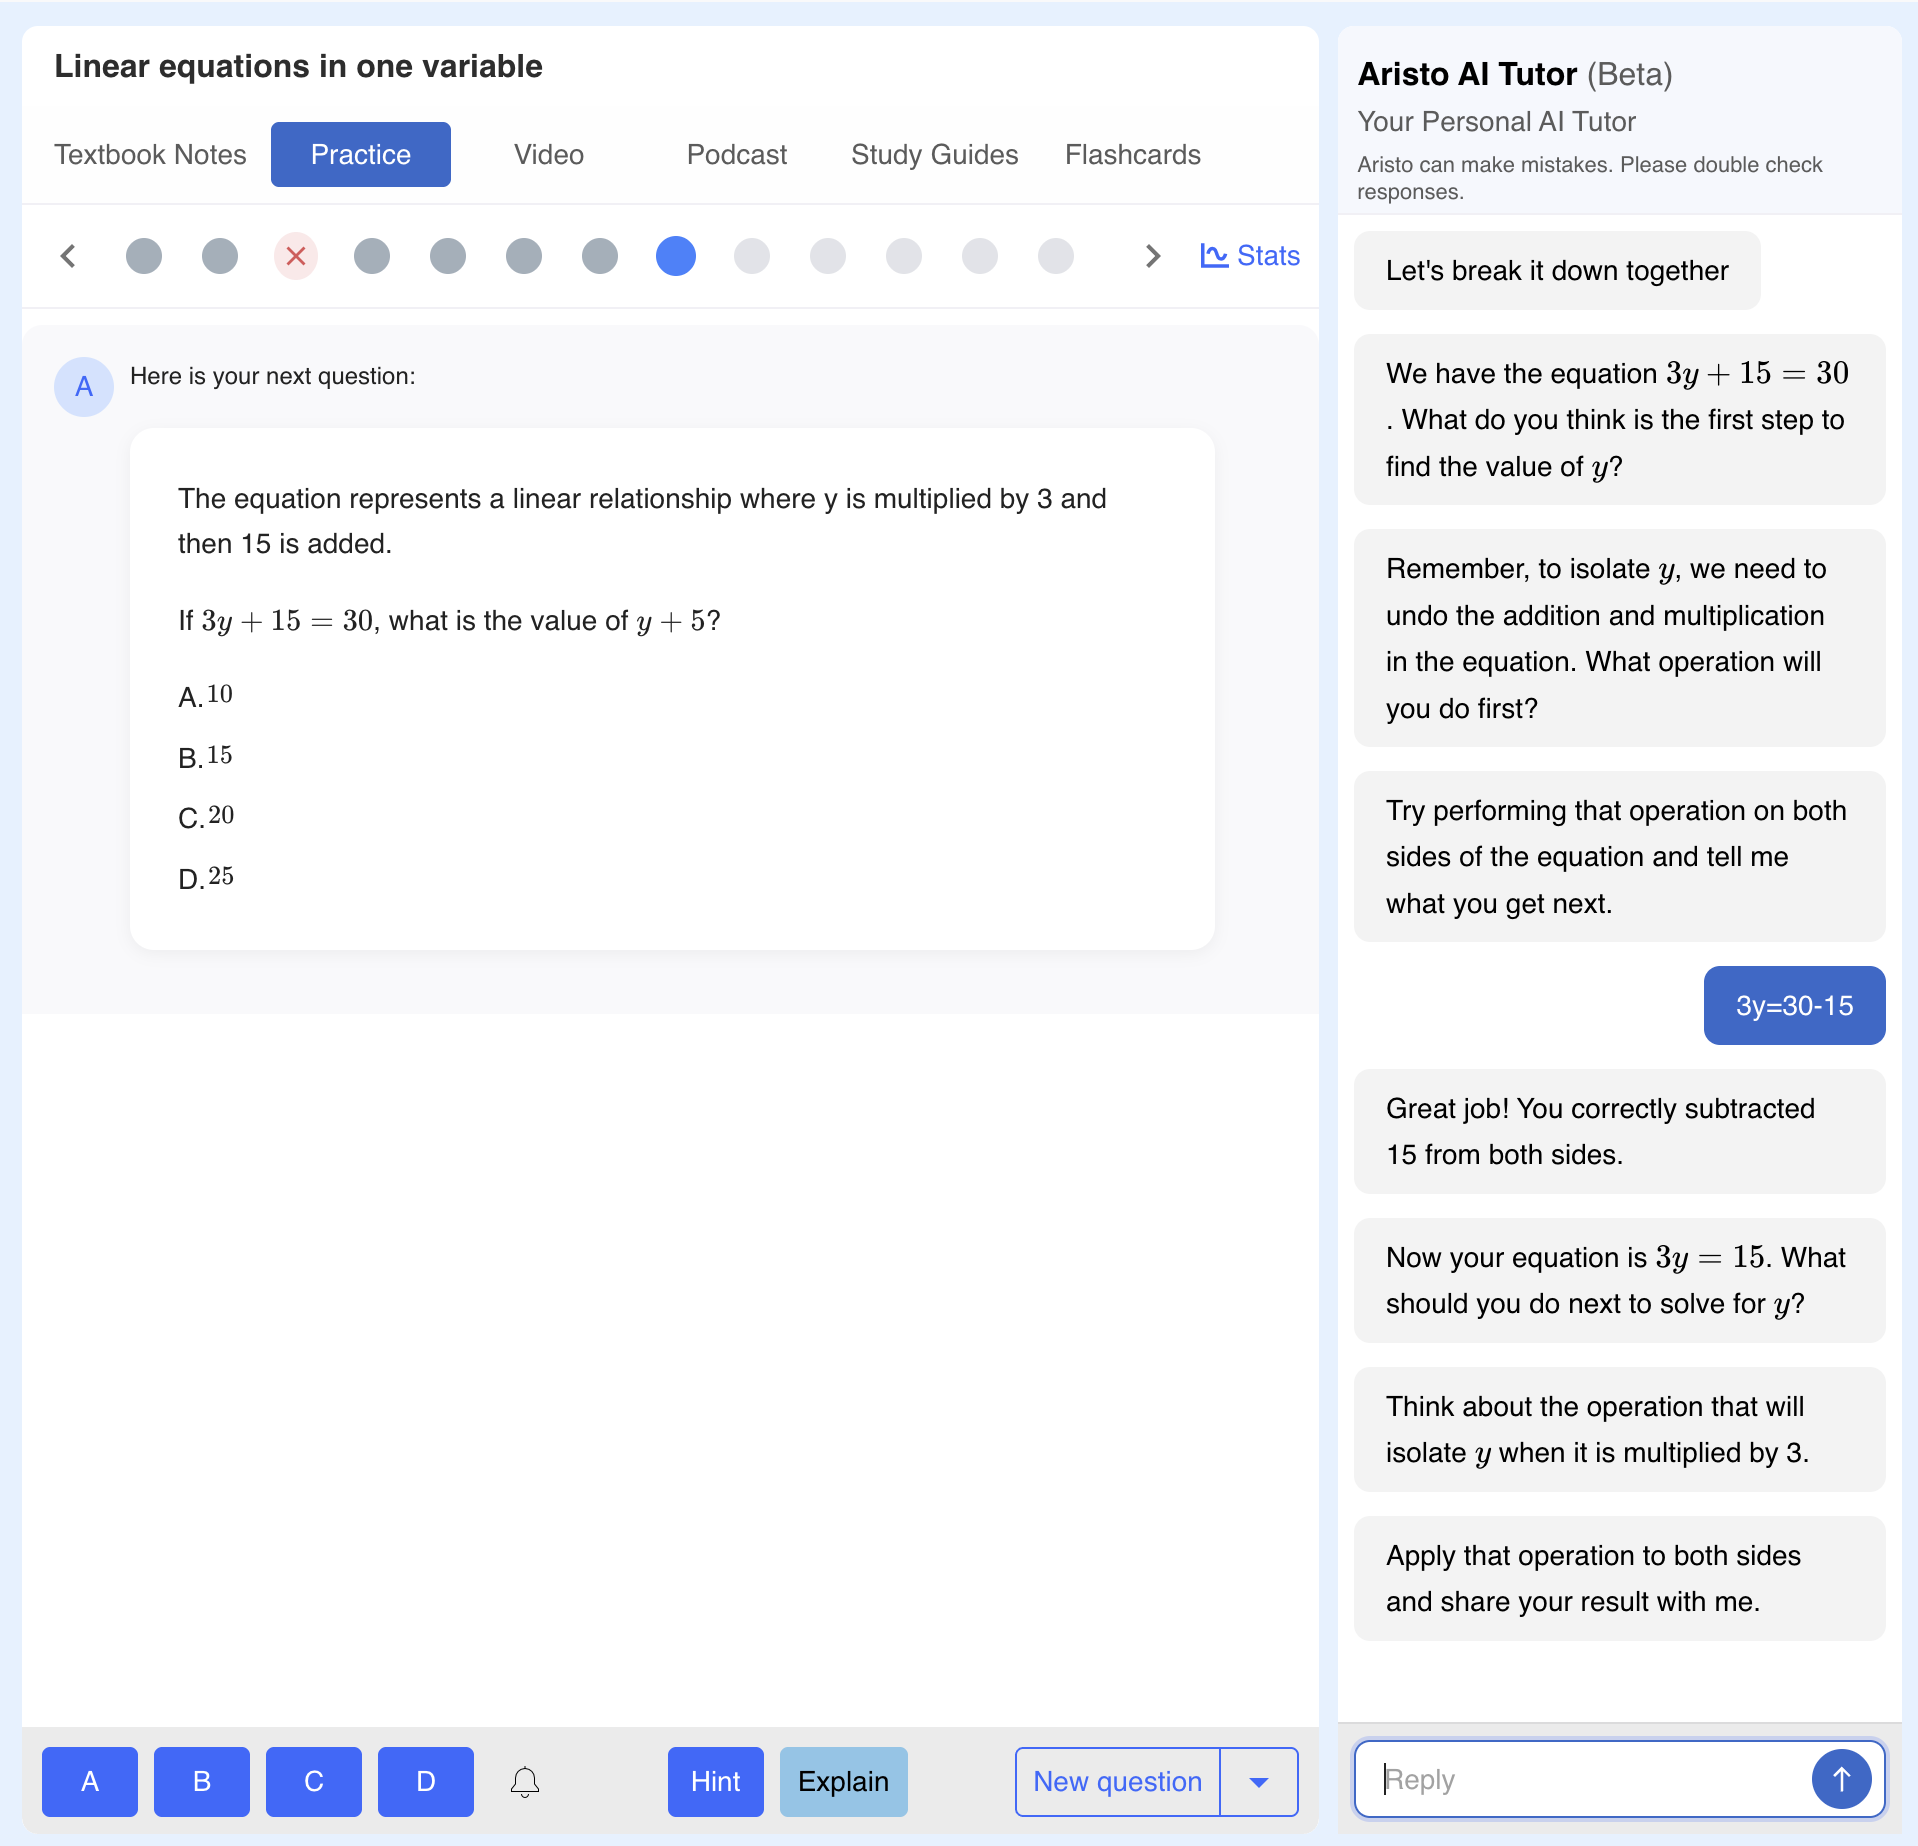
Task: Advance question list with right chevron
Action: click(x=1152, y=256)
